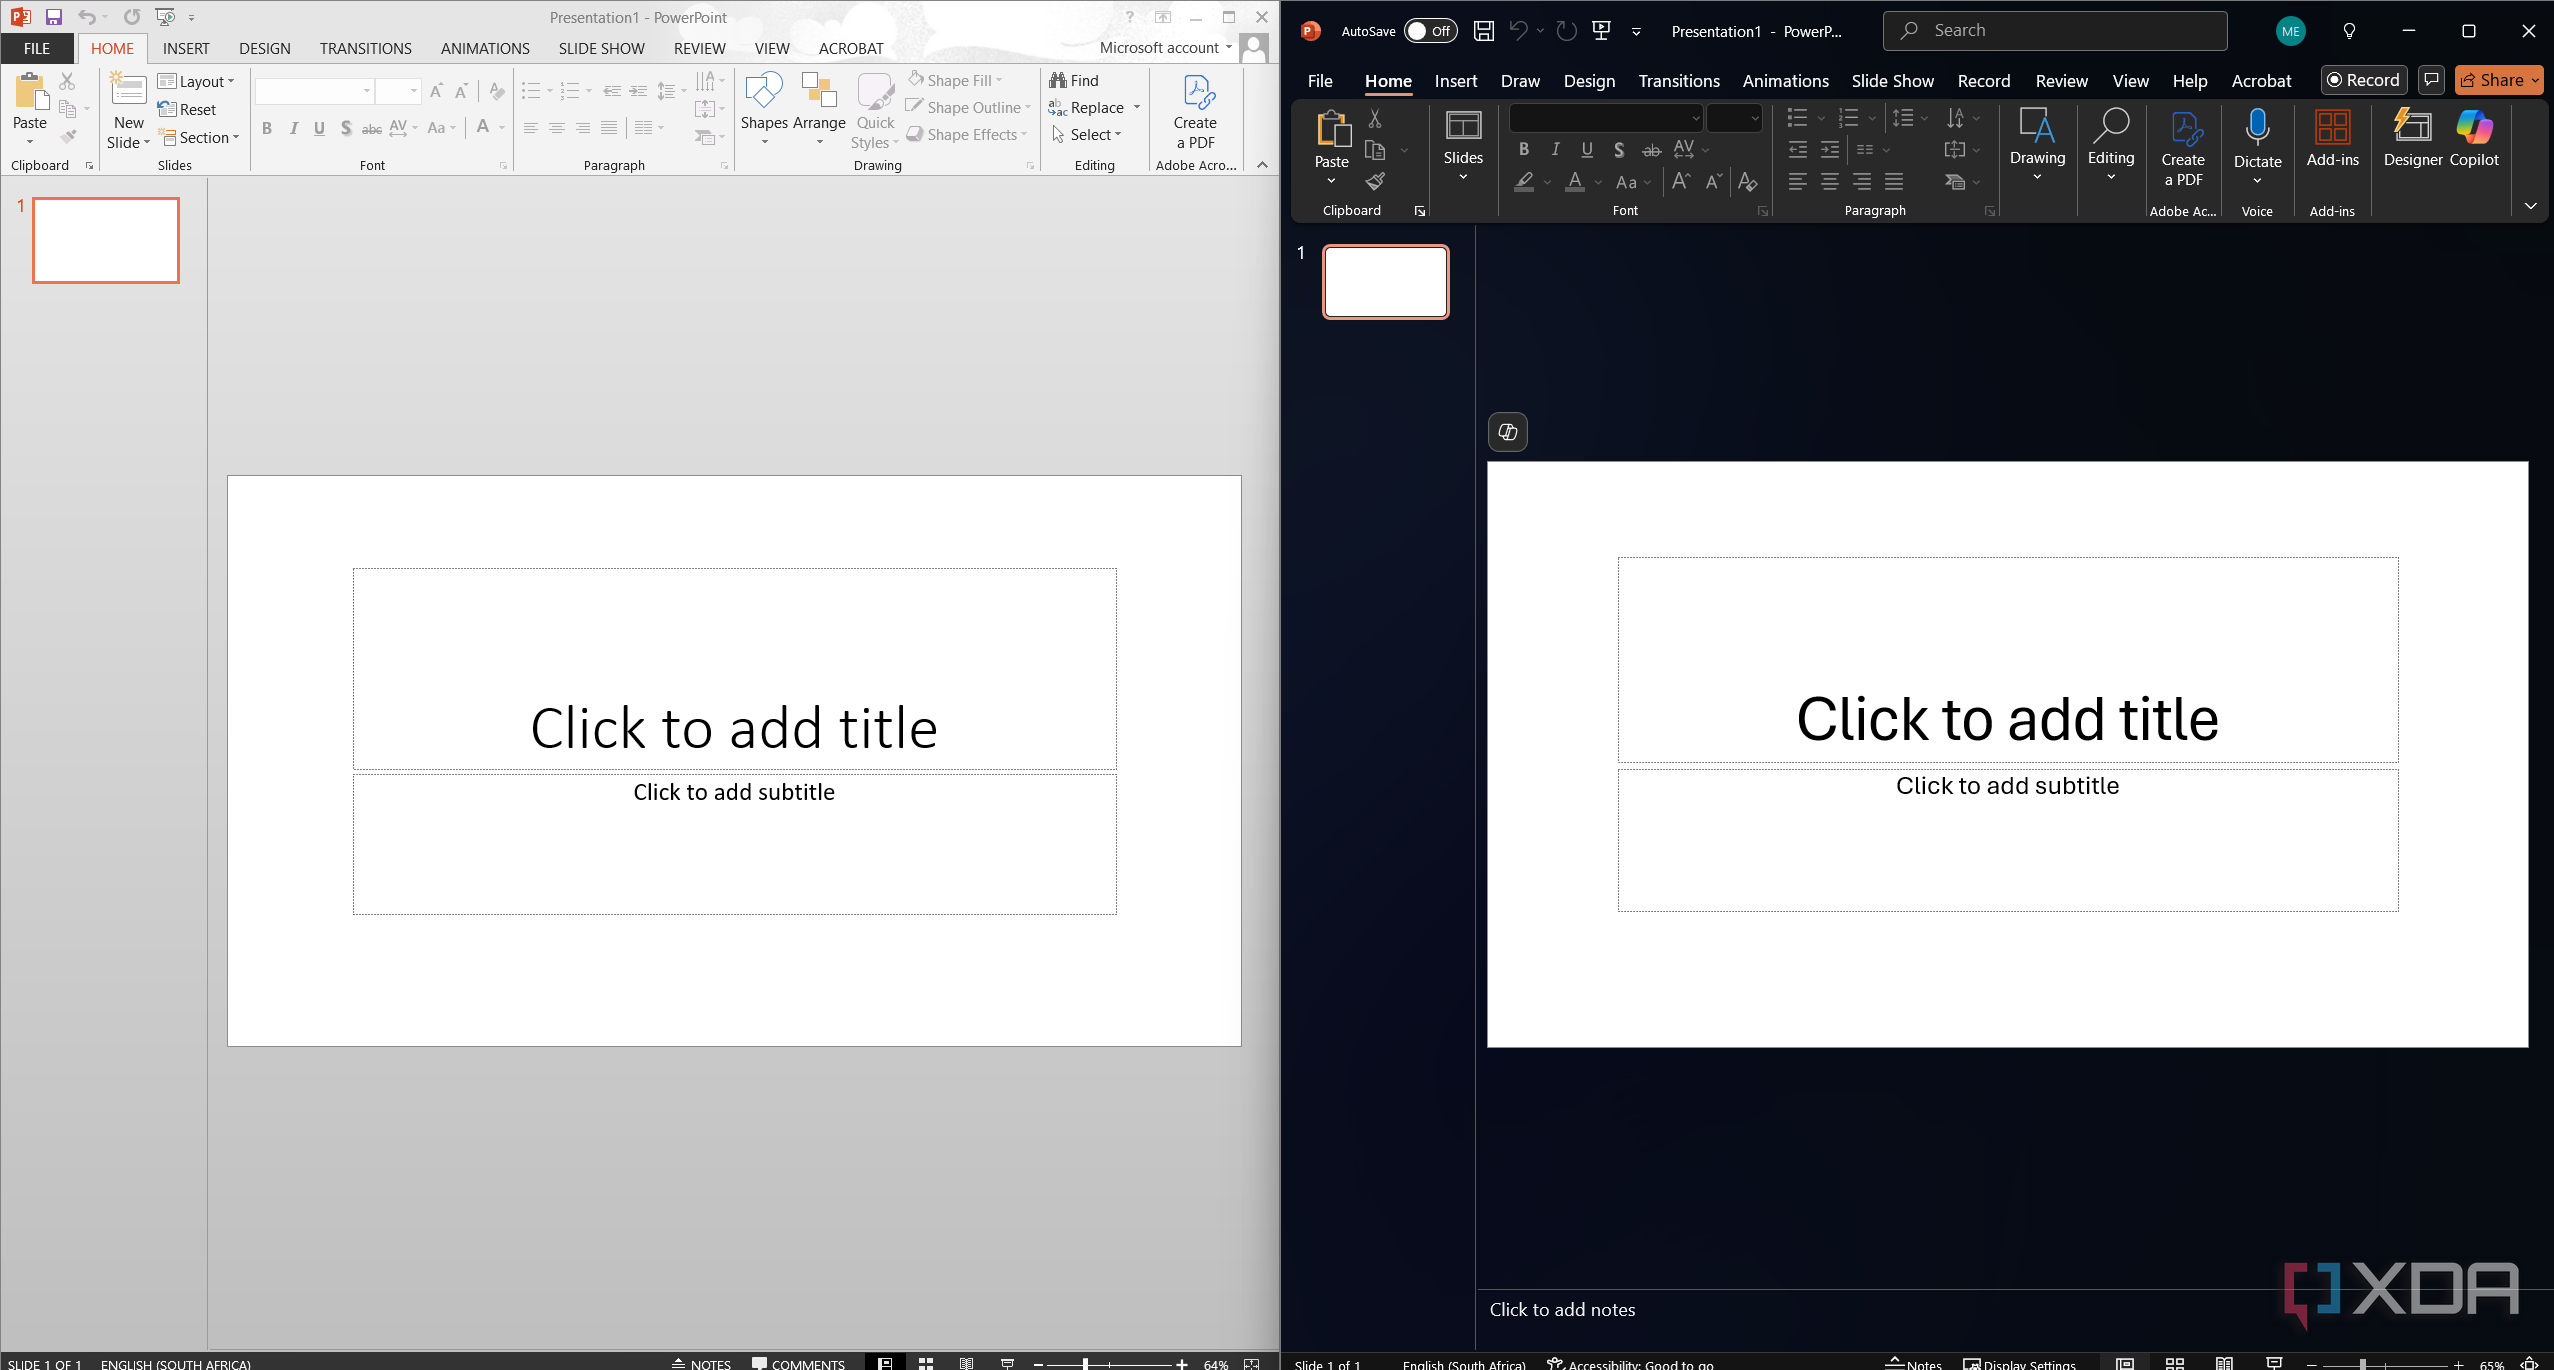Screen dimensions: 2554x1370
Task: Click Paste icon in dark PowerPoint
Action: tap(1332, 128)
